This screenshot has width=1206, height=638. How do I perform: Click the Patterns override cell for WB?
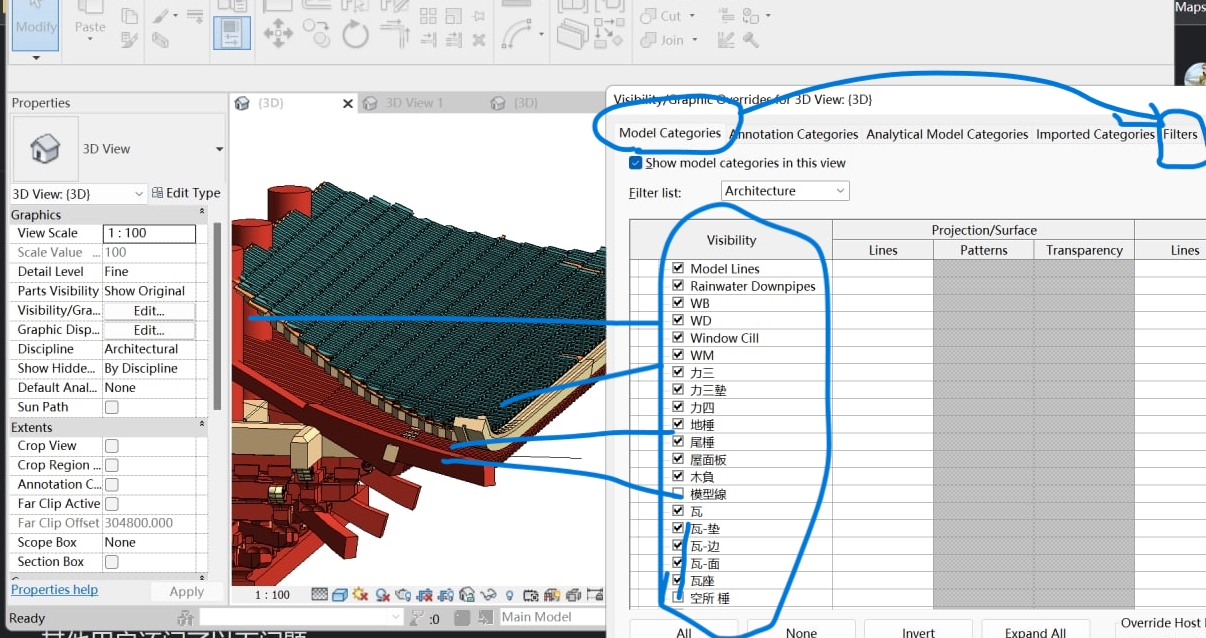coord(983,303)
